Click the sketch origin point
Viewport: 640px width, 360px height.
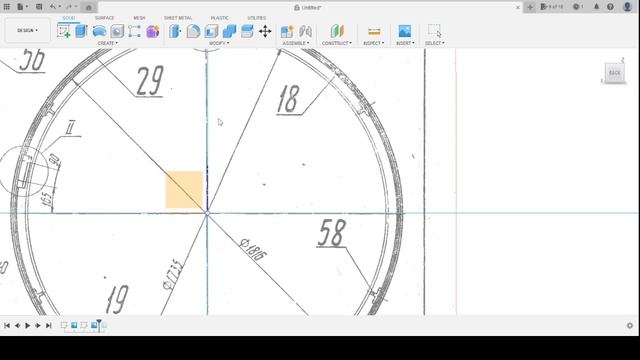click(x=207, y=213)
